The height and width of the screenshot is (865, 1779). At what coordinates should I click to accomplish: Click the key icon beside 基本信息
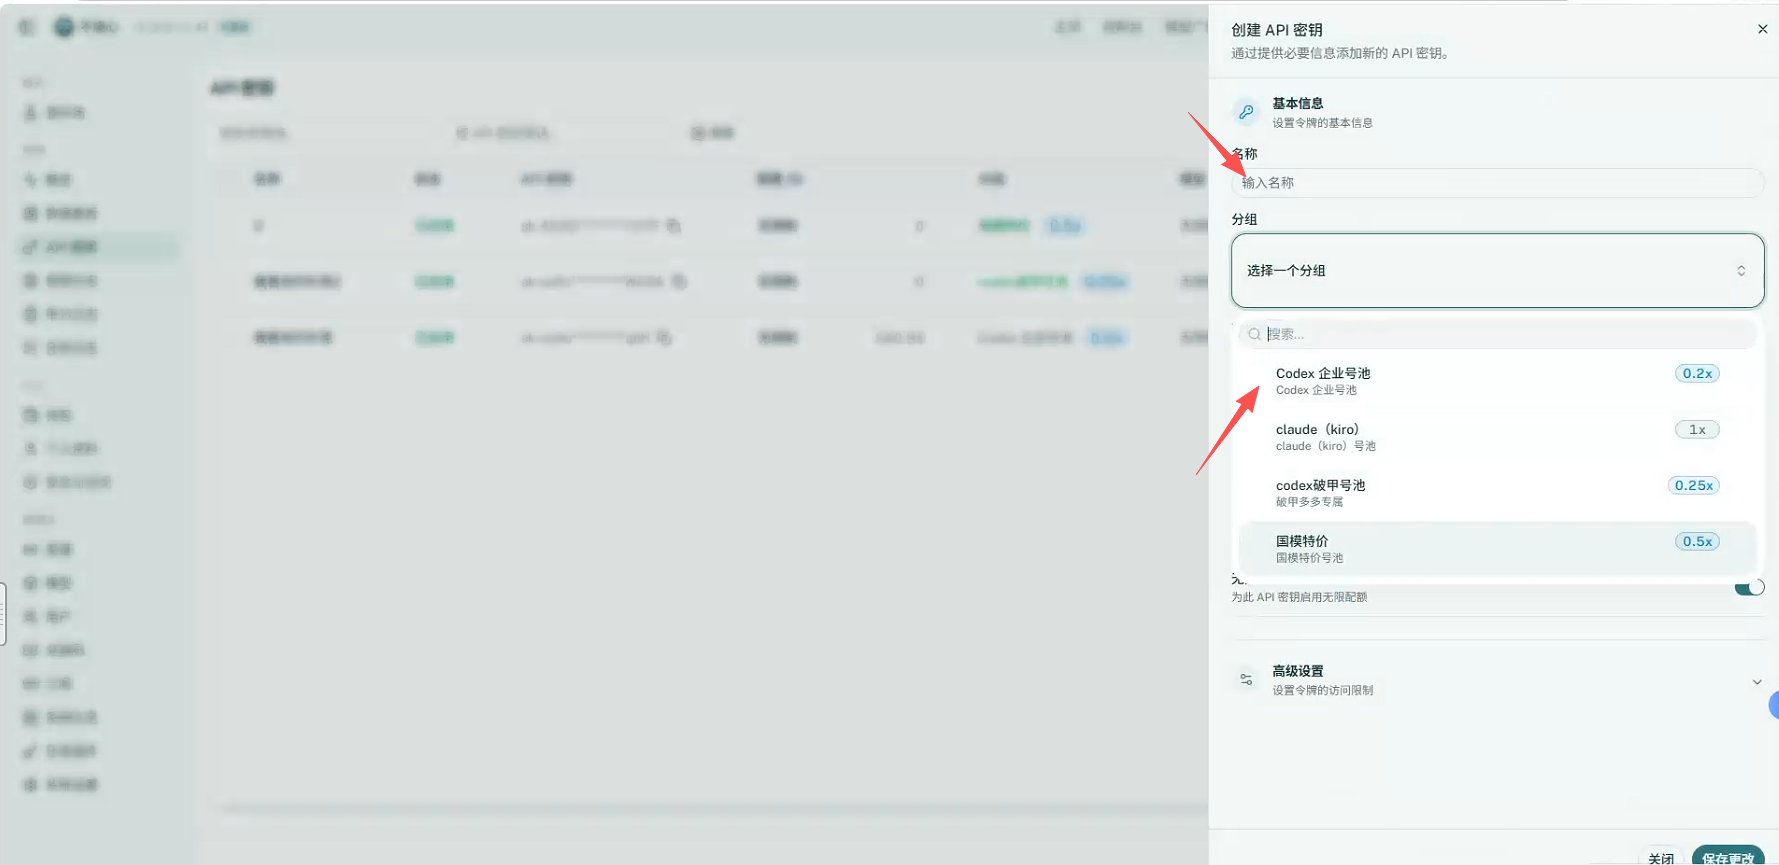pyautogui.click(x=1246, y=112)
